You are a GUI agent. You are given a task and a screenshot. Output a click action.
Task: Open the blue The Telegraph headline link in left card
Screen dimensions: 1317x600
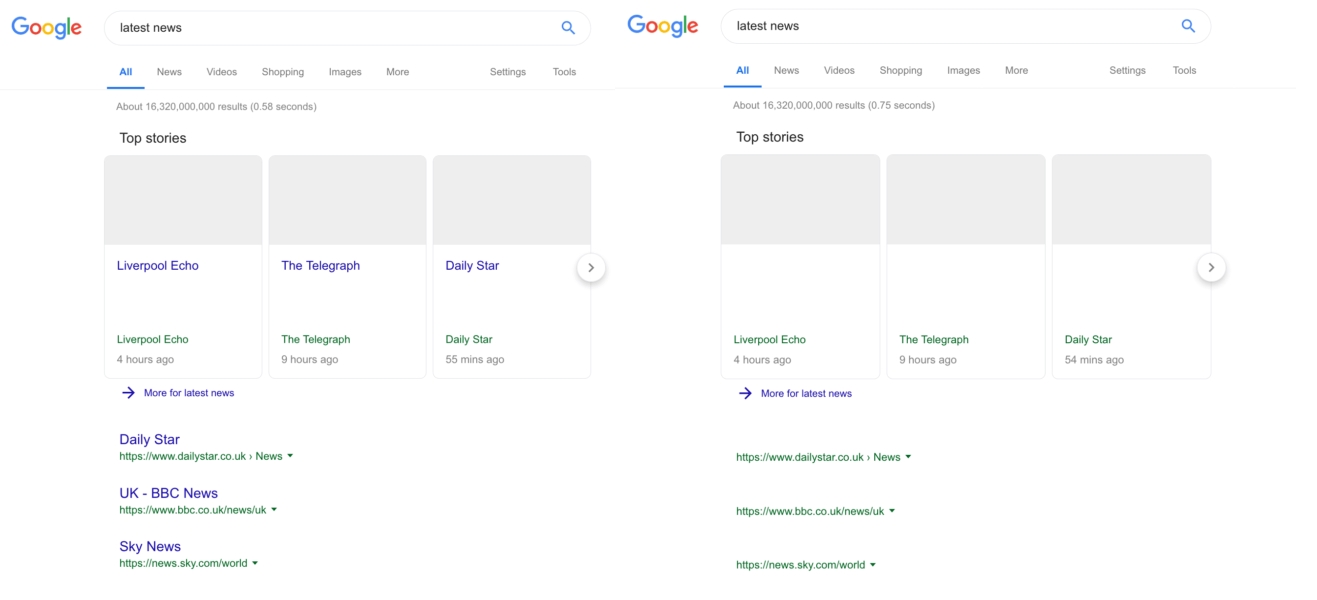[x=321, y=265]
